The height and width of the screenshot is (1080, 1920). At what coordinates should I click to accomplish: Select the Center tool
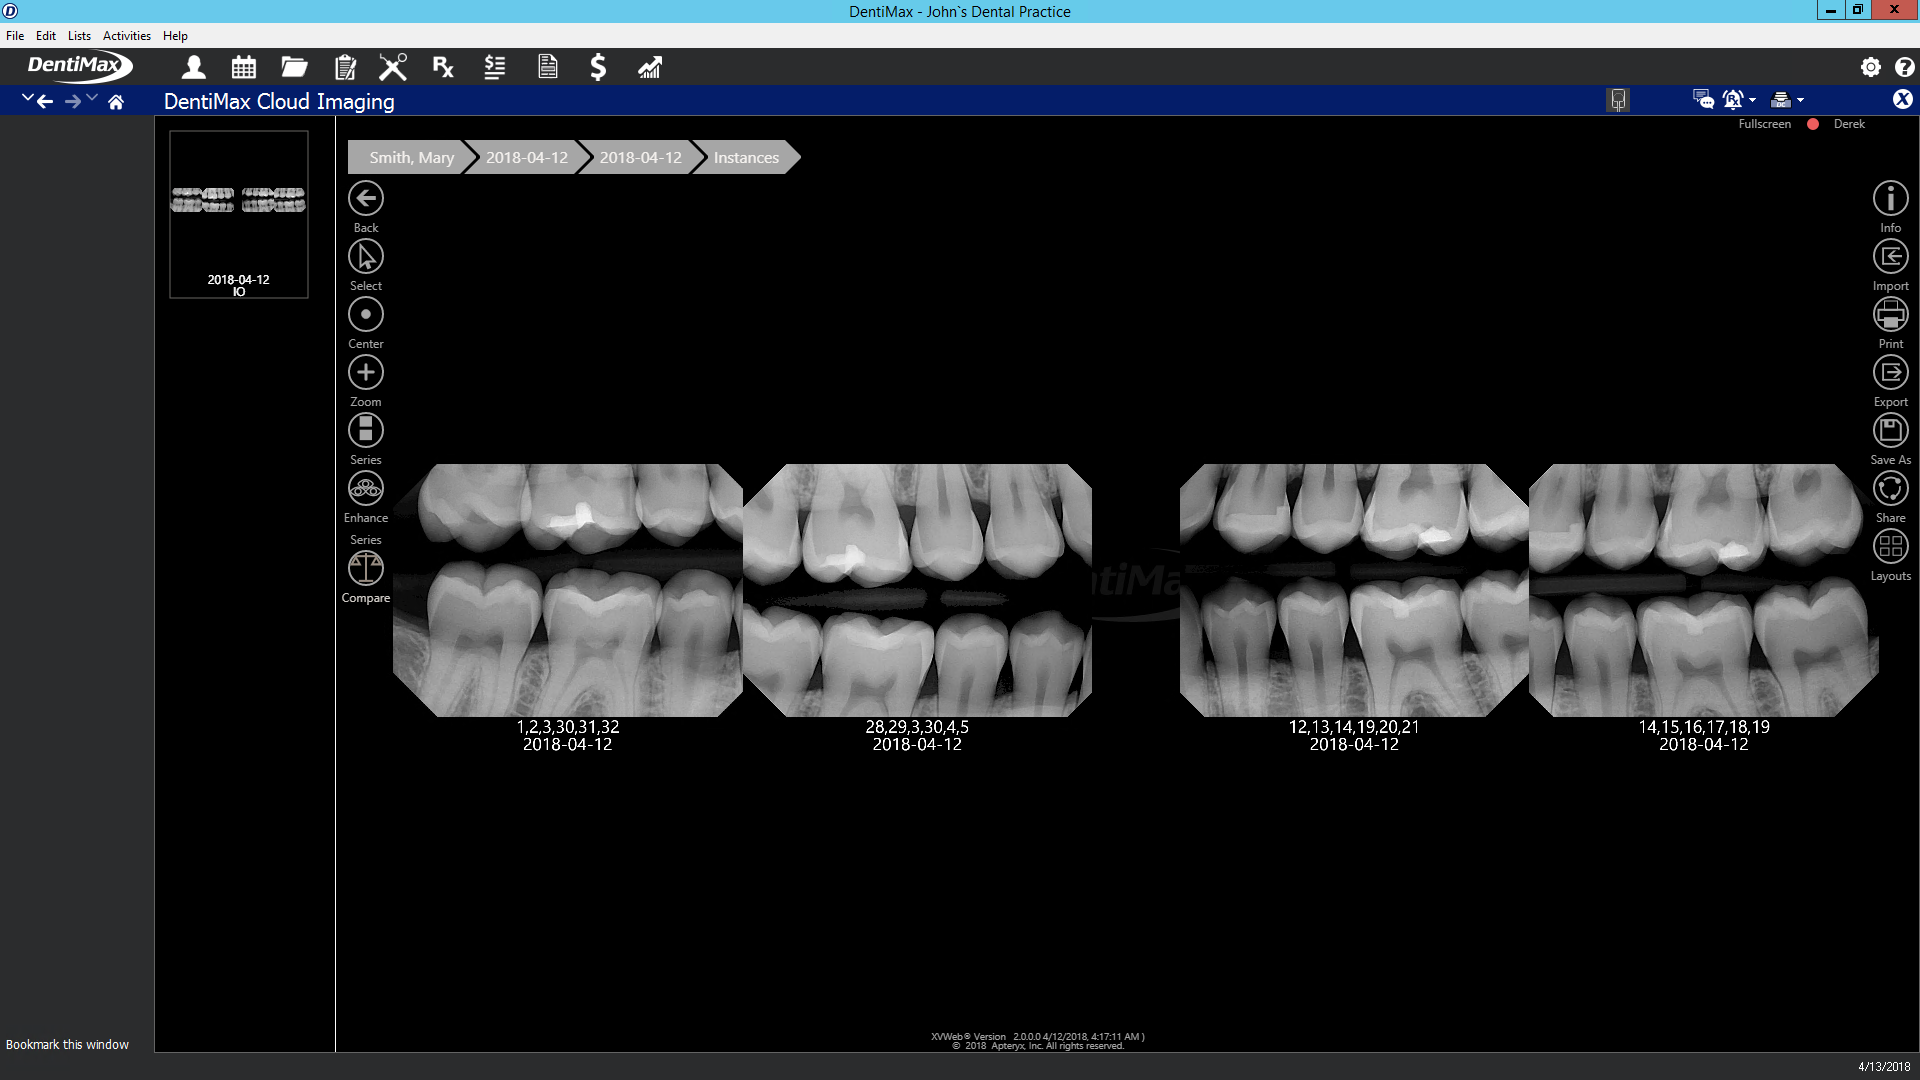click(x=365, y=314)
